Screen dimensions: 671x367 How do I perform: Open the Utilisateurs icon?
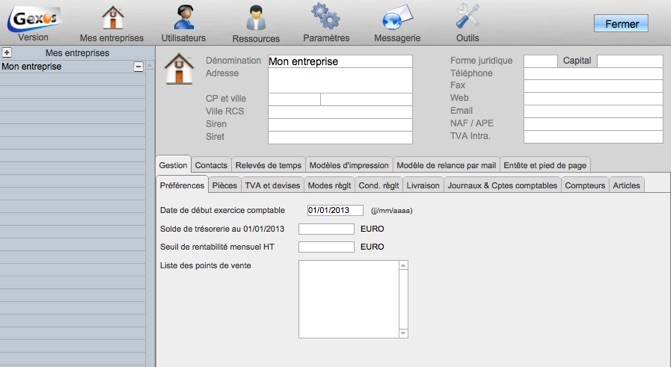[184, 18]
